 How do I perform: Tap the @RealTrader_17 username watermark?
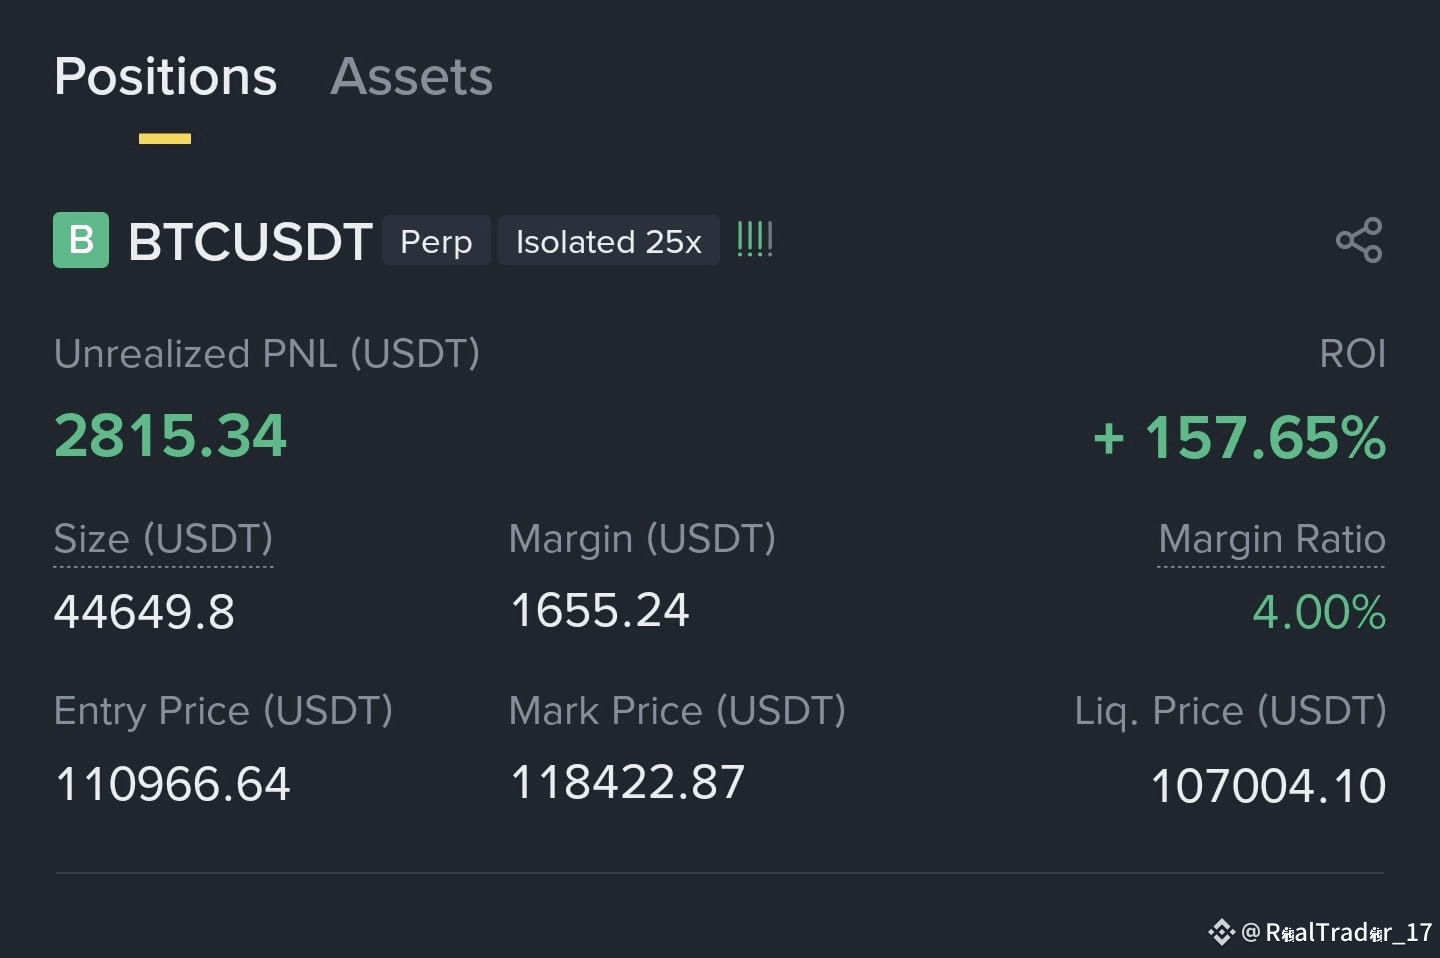[x=1336, y=932]
